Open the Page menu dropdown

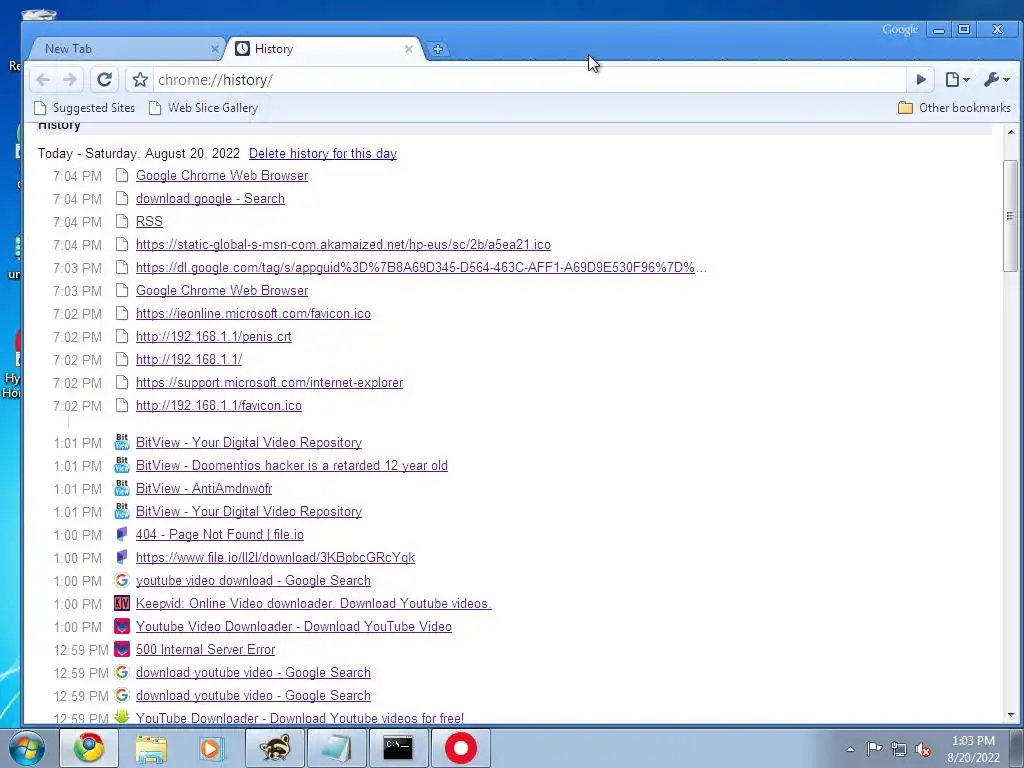click(x=957, y=80)
